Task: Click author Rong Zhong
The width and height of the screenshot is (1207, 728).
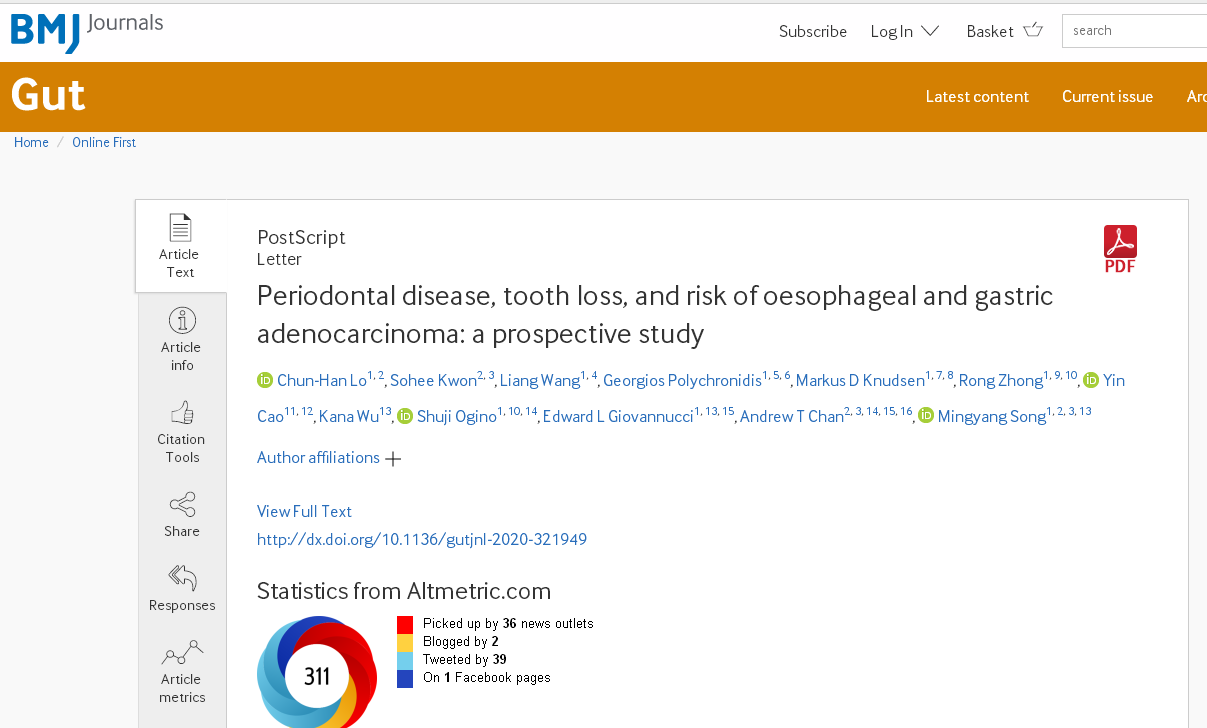Action: point(1001,380)
